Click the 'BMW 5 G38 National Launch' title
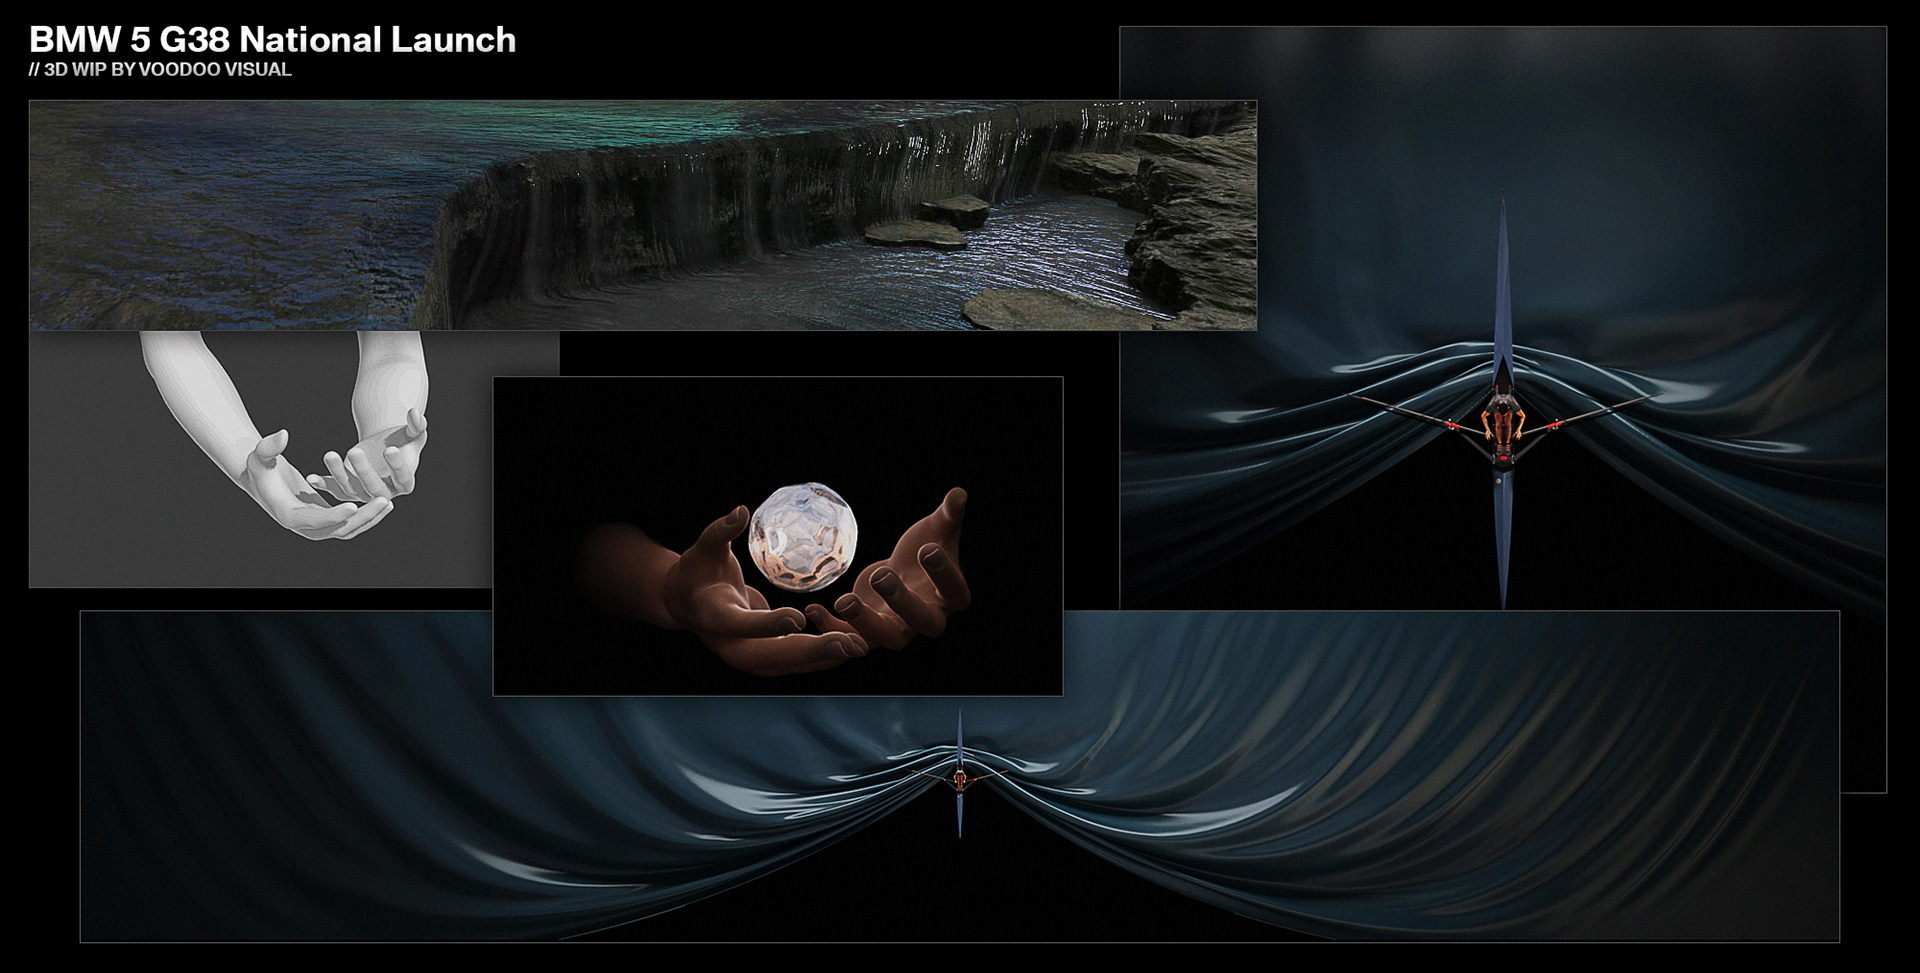The width and height of the screenshot is (1920, 973). pyautogui.click(x=273, y=40)
